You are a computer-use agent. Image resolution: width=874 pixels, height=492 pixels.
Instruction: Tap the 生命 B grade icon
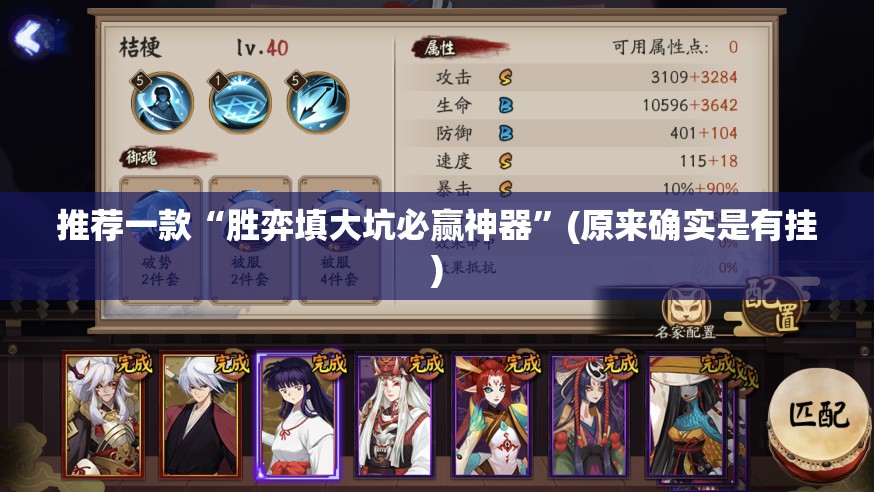point(506,105)
